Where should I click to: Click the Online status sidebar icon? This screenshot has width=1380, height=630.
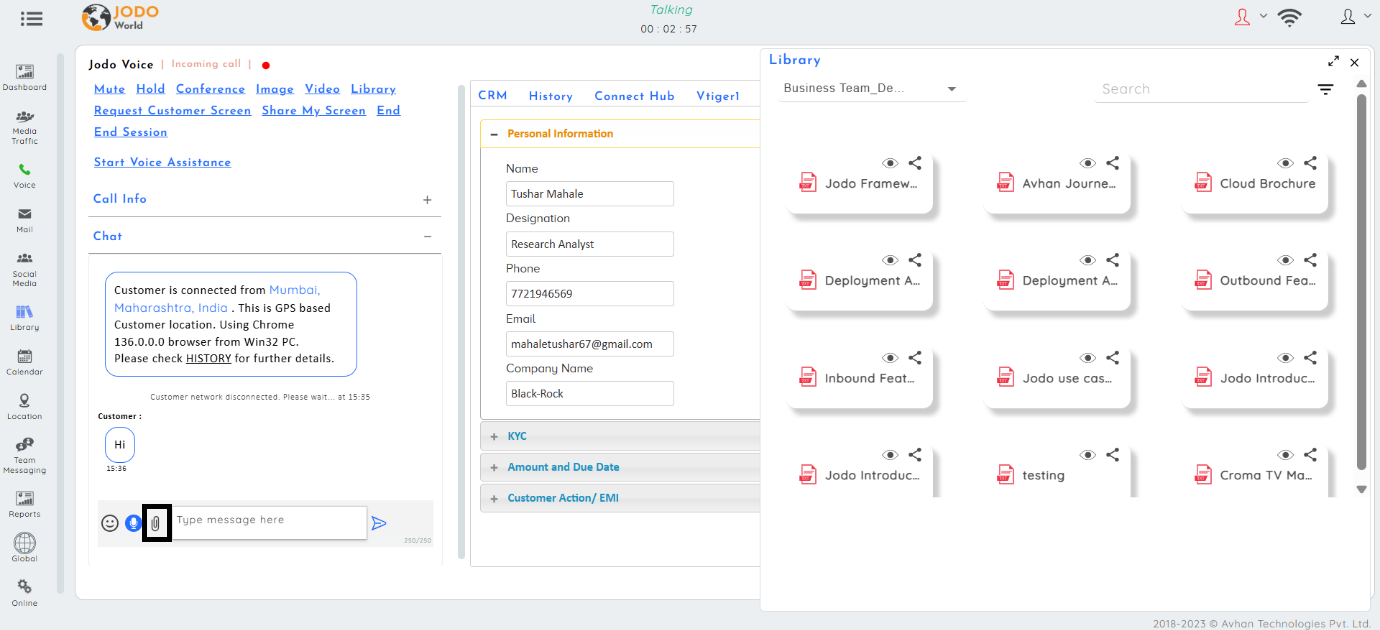tap(24, 593)
